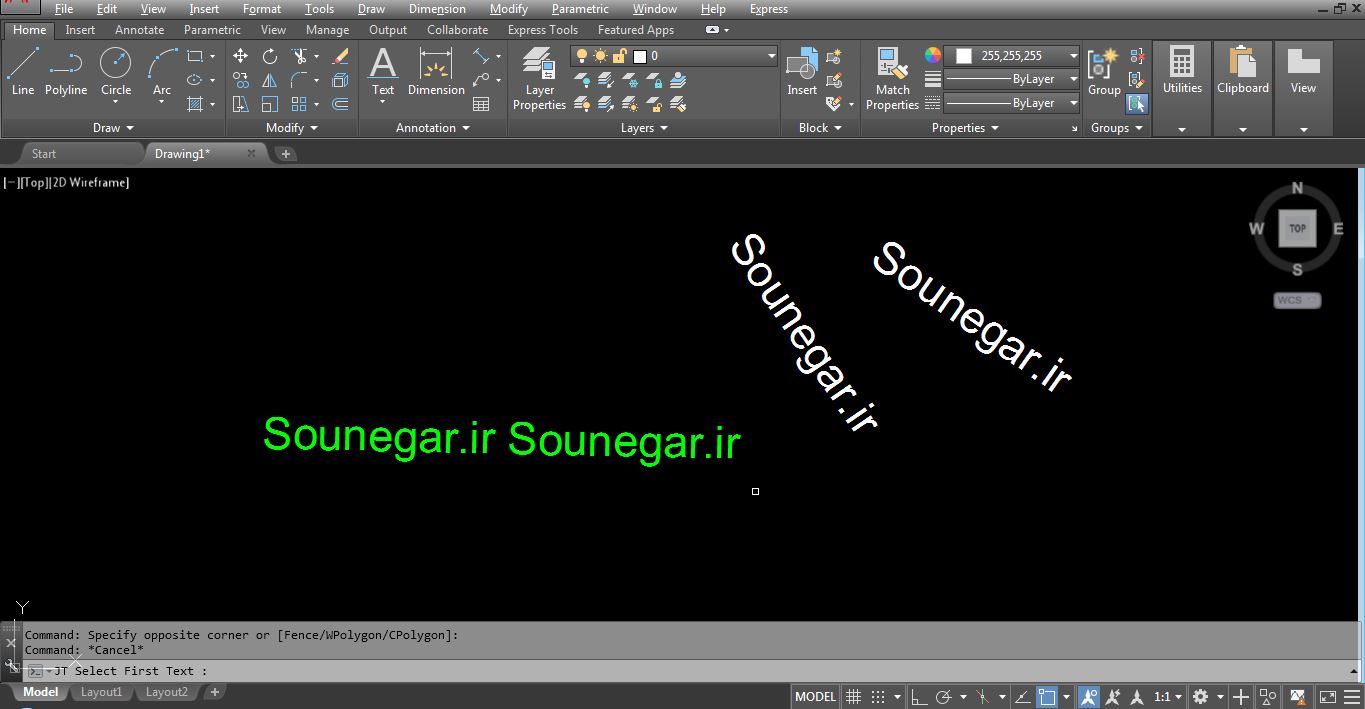Choose the Move tool in Modify panel
1365x709 pixels.
click(240, 56)
